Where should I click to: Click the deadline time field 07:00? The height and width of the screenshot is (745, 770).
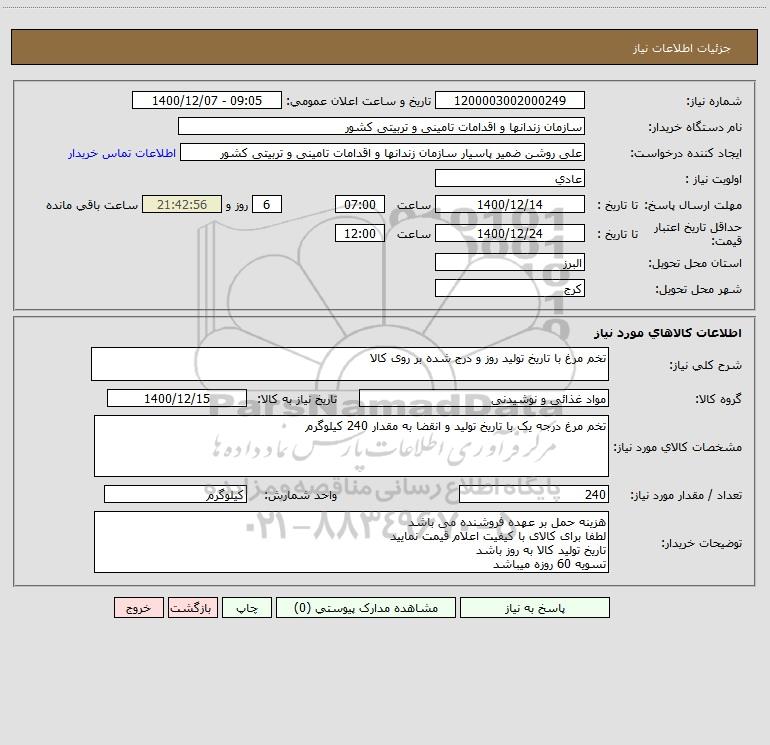[x=359, y=204]
